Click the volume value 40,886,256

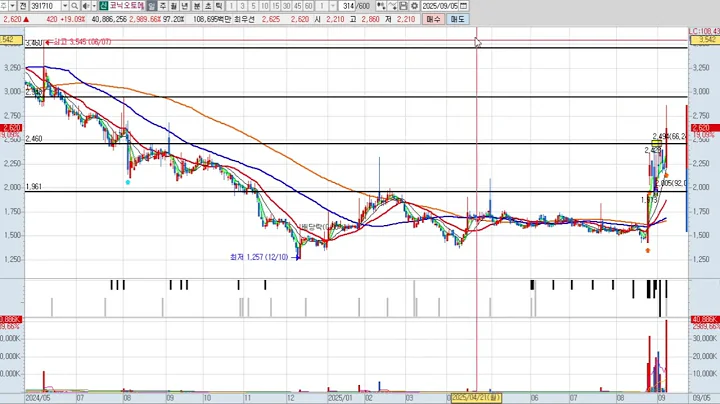(x=109, y=19)
